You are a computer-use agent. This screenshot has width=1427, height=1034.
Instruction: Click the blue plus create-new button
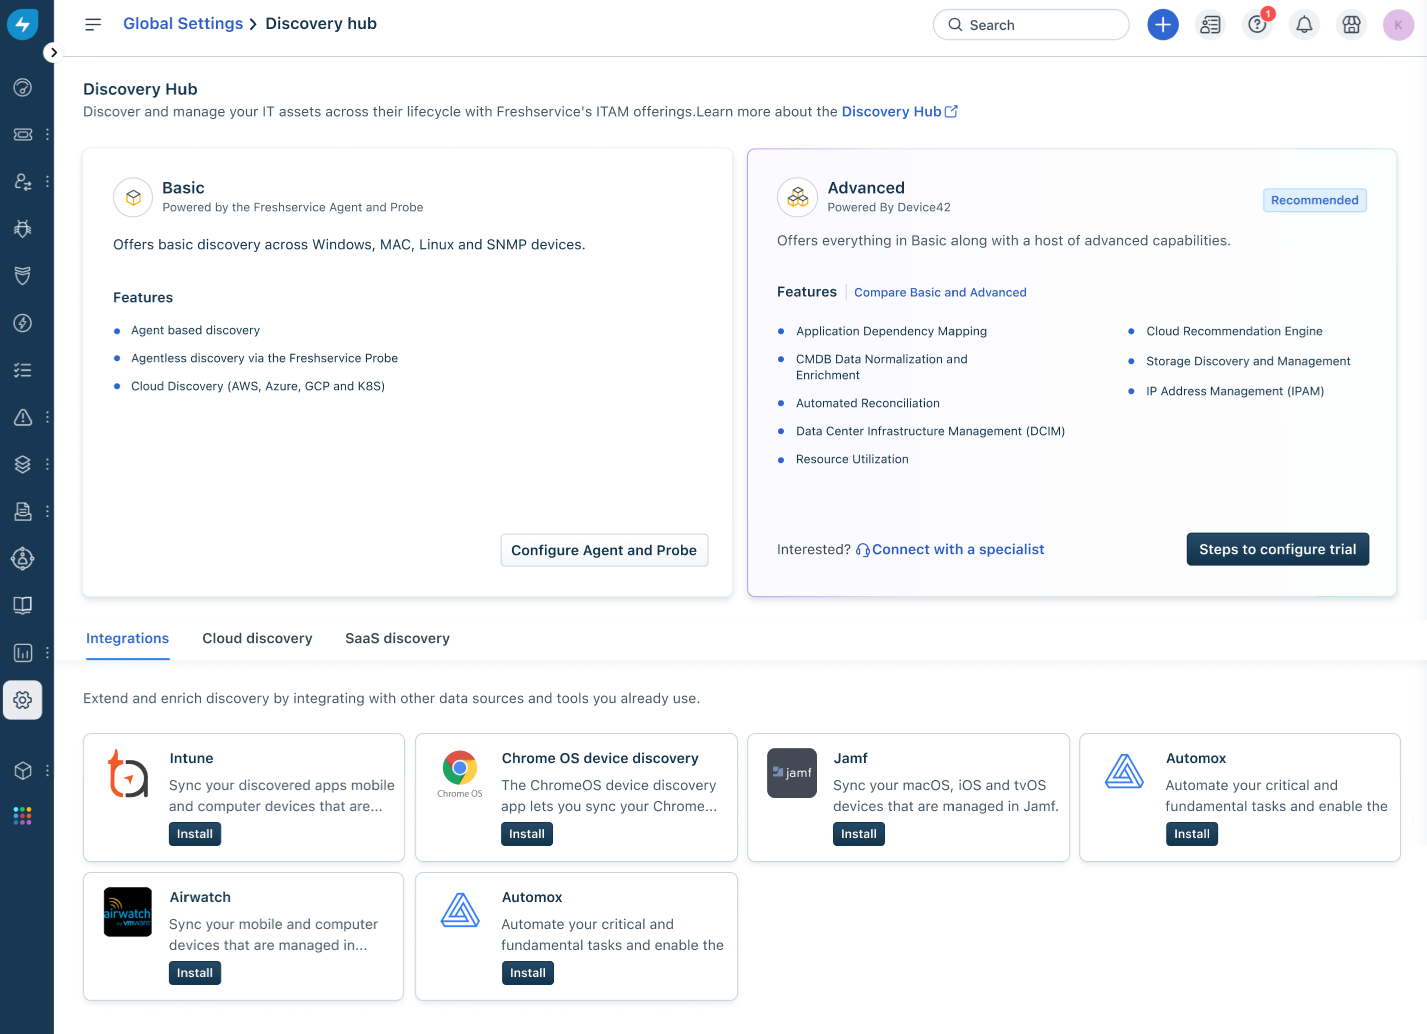1162,25
